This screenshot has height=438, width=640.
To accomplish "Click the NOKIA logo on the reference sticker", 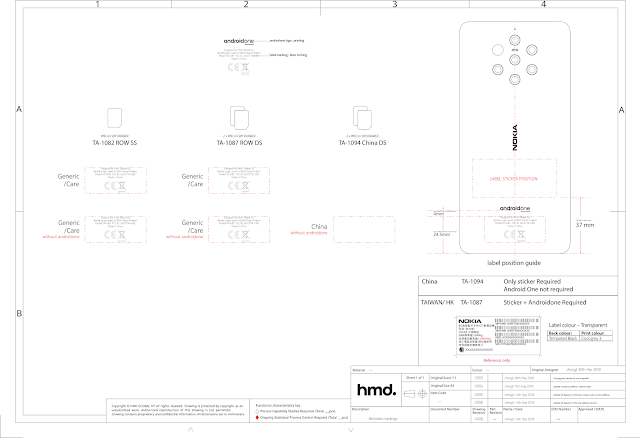I will click(x=470, y=321).
